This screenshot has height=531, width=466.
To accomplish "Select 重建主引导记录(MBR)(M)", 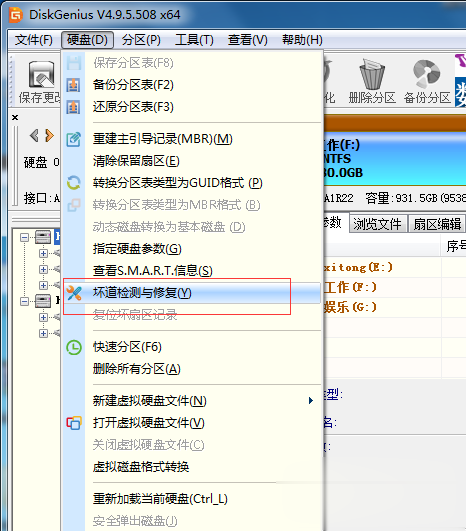I will click(x=192, y=139).
